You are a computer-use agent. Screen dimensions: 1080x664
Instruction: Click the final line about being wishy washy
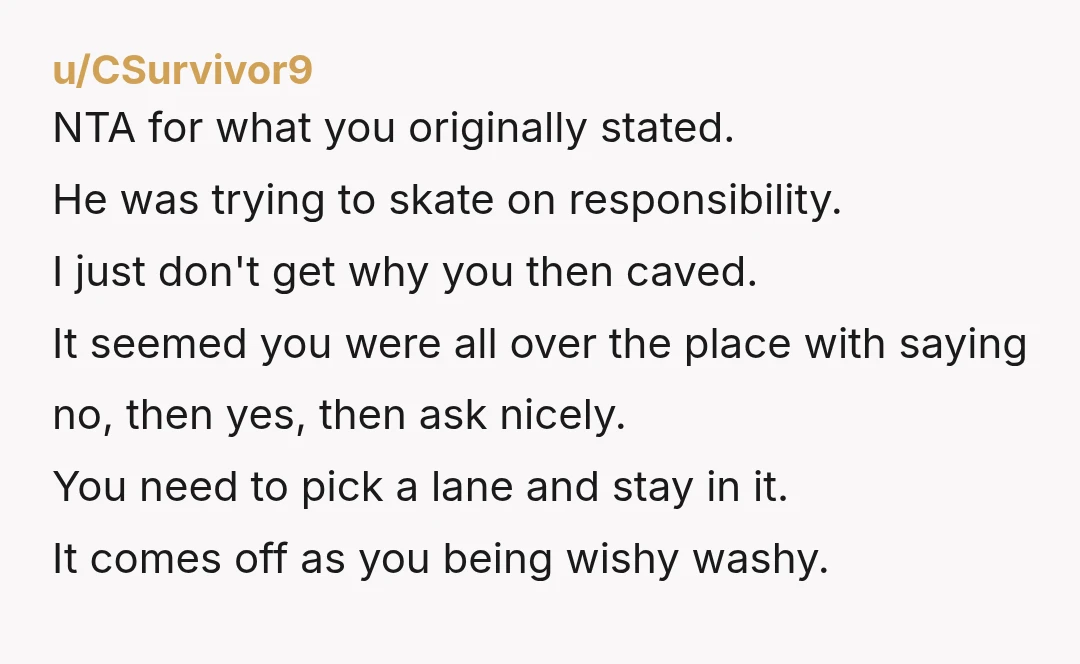(441, 559)
